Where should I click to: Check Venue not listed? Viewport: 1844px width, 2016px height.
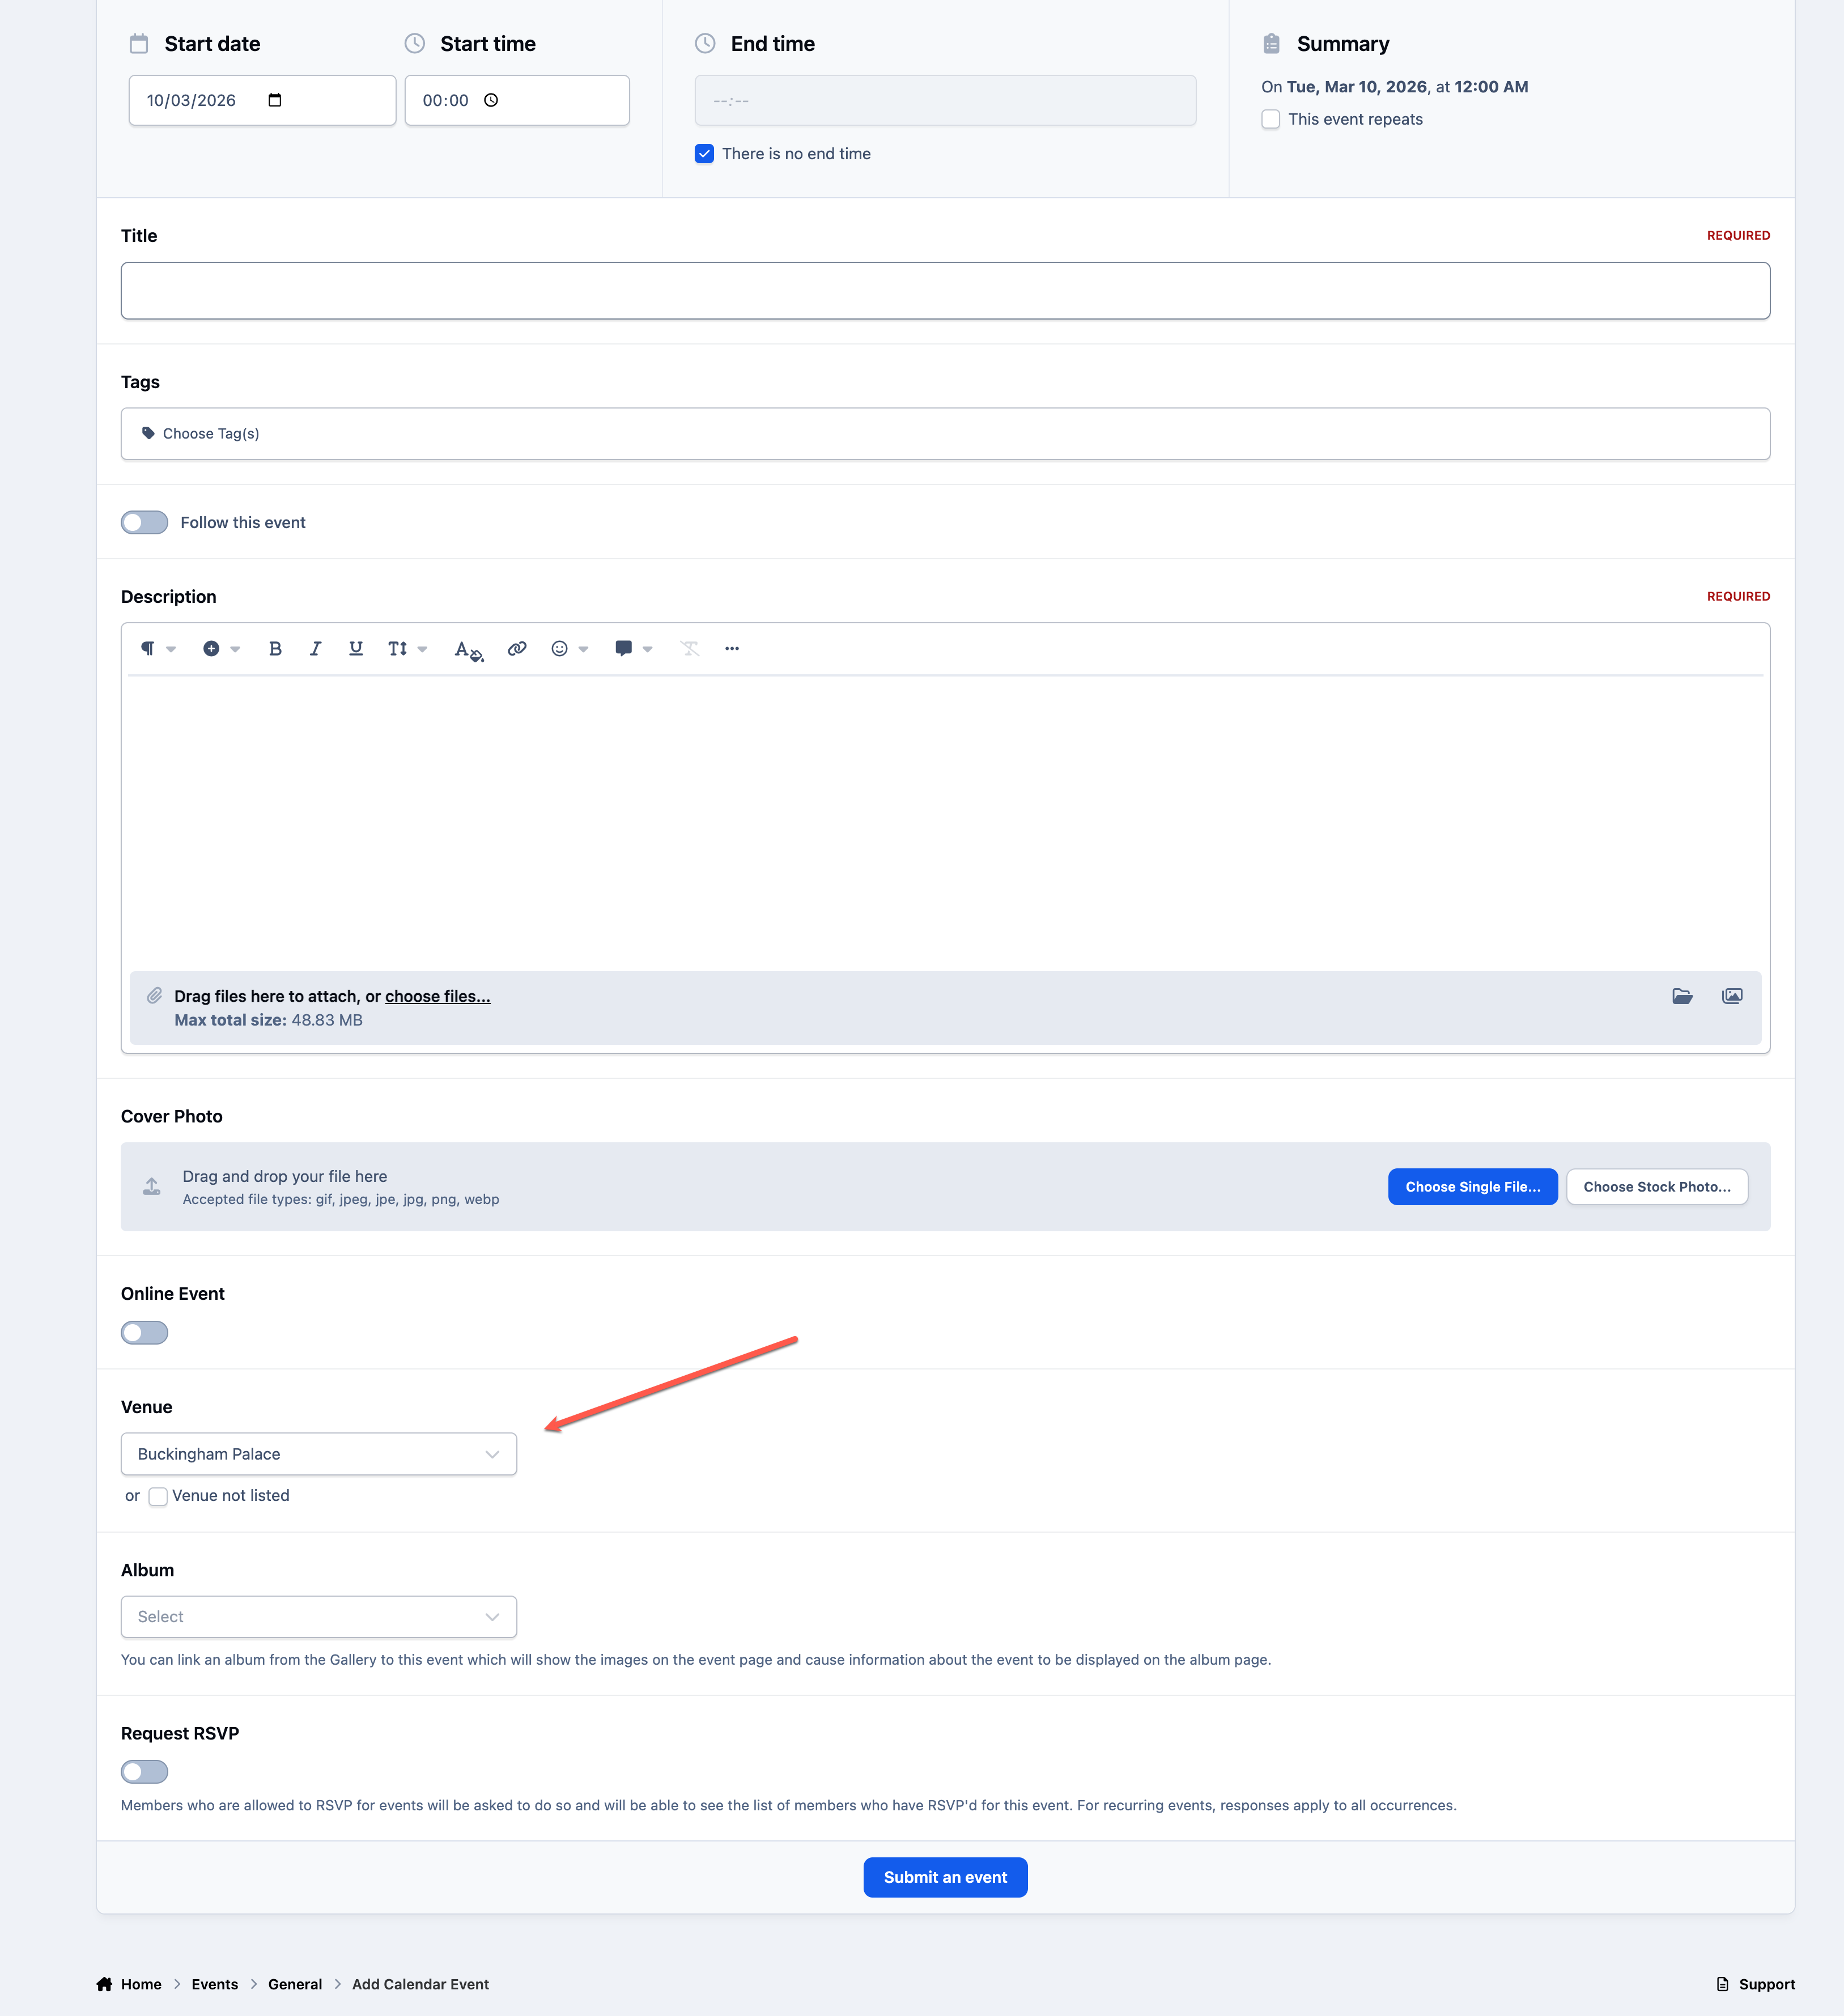click(157, 1496)
